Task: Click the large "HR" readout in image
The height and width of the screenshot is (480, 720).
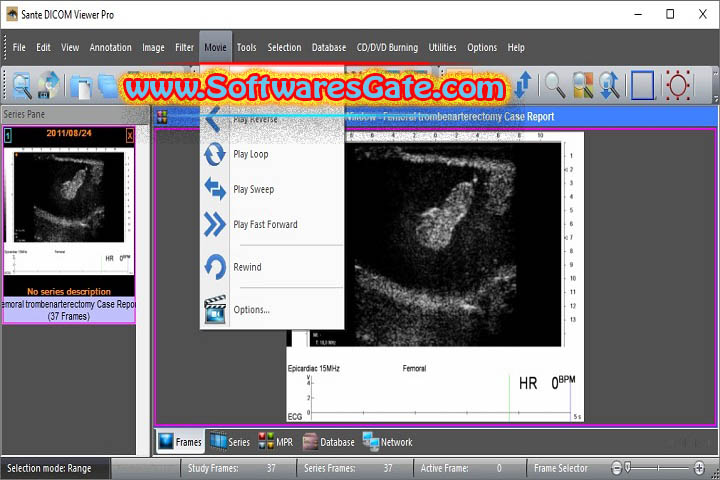Action: [x=528, y=383]
